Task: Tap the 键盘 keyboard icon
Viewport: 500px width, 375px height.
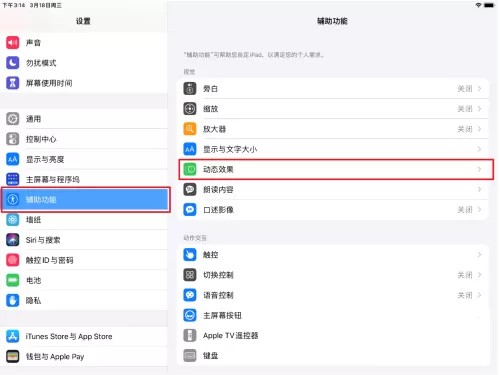Action: click(190, 356)
